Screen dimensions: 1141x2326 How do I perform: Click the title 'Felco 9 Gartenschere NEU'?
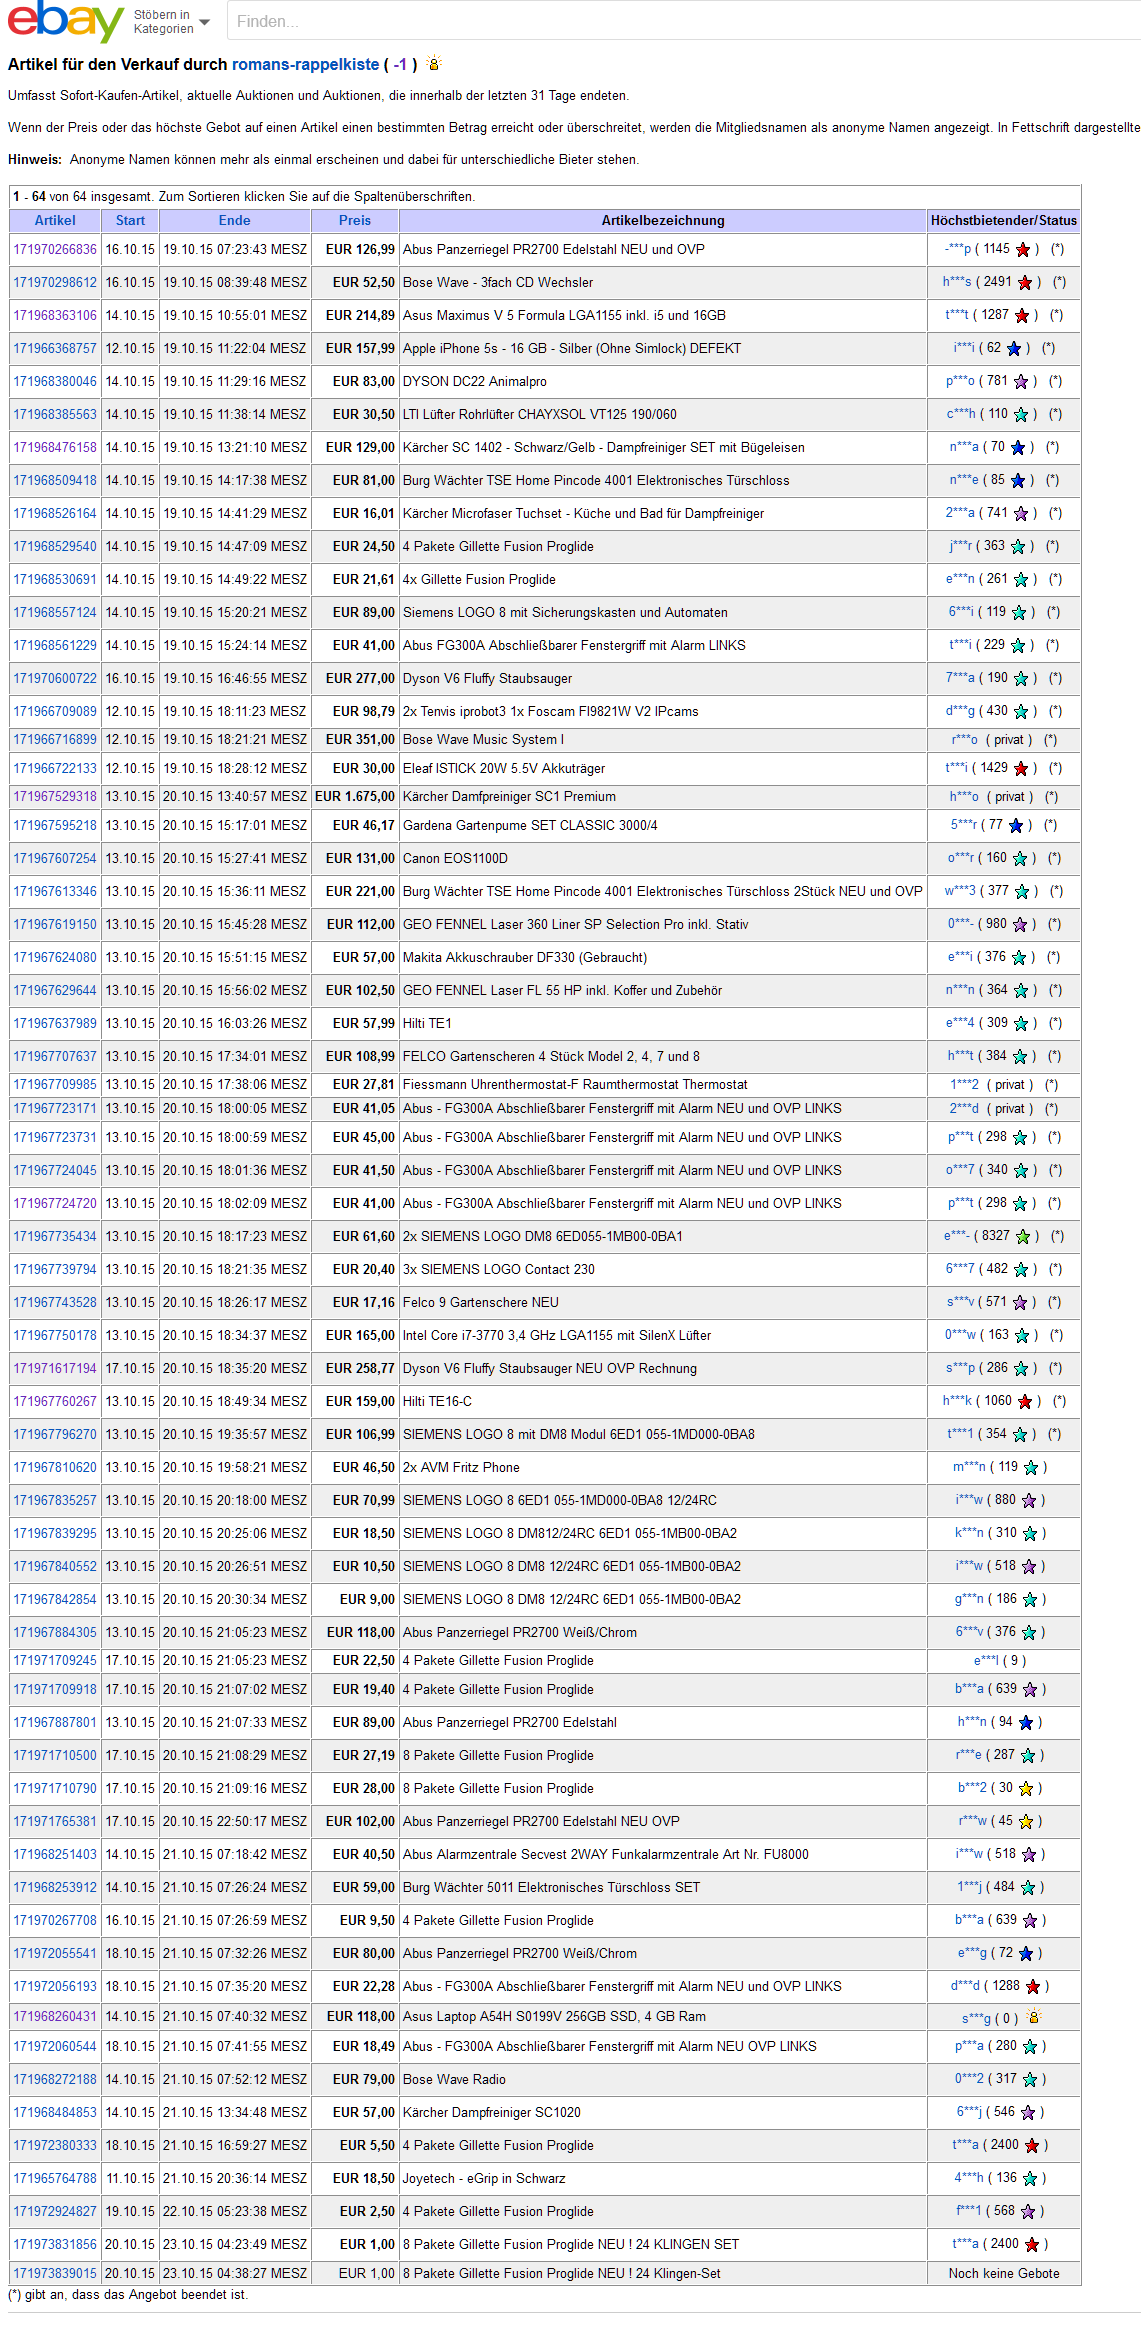click(481, 1303)
